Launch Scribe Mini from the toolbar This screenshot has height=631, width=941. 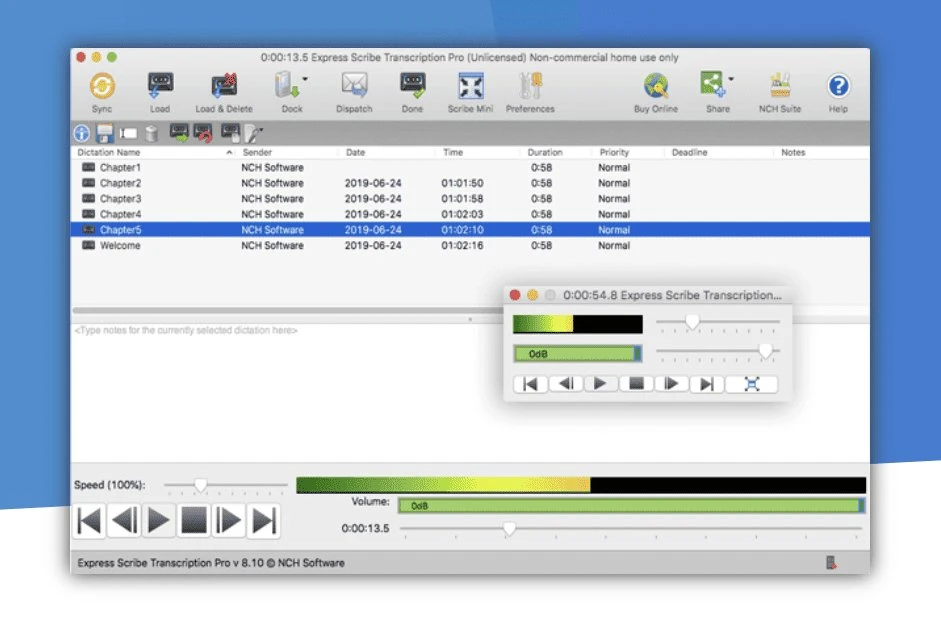tap(469, 88)
